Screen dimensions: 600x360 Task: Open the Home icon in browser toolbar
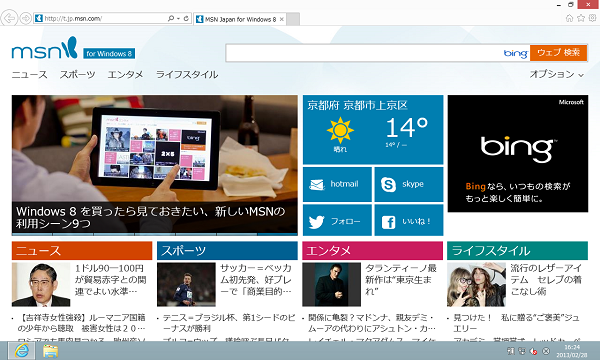pyautogui.click(x=569, y=18)
